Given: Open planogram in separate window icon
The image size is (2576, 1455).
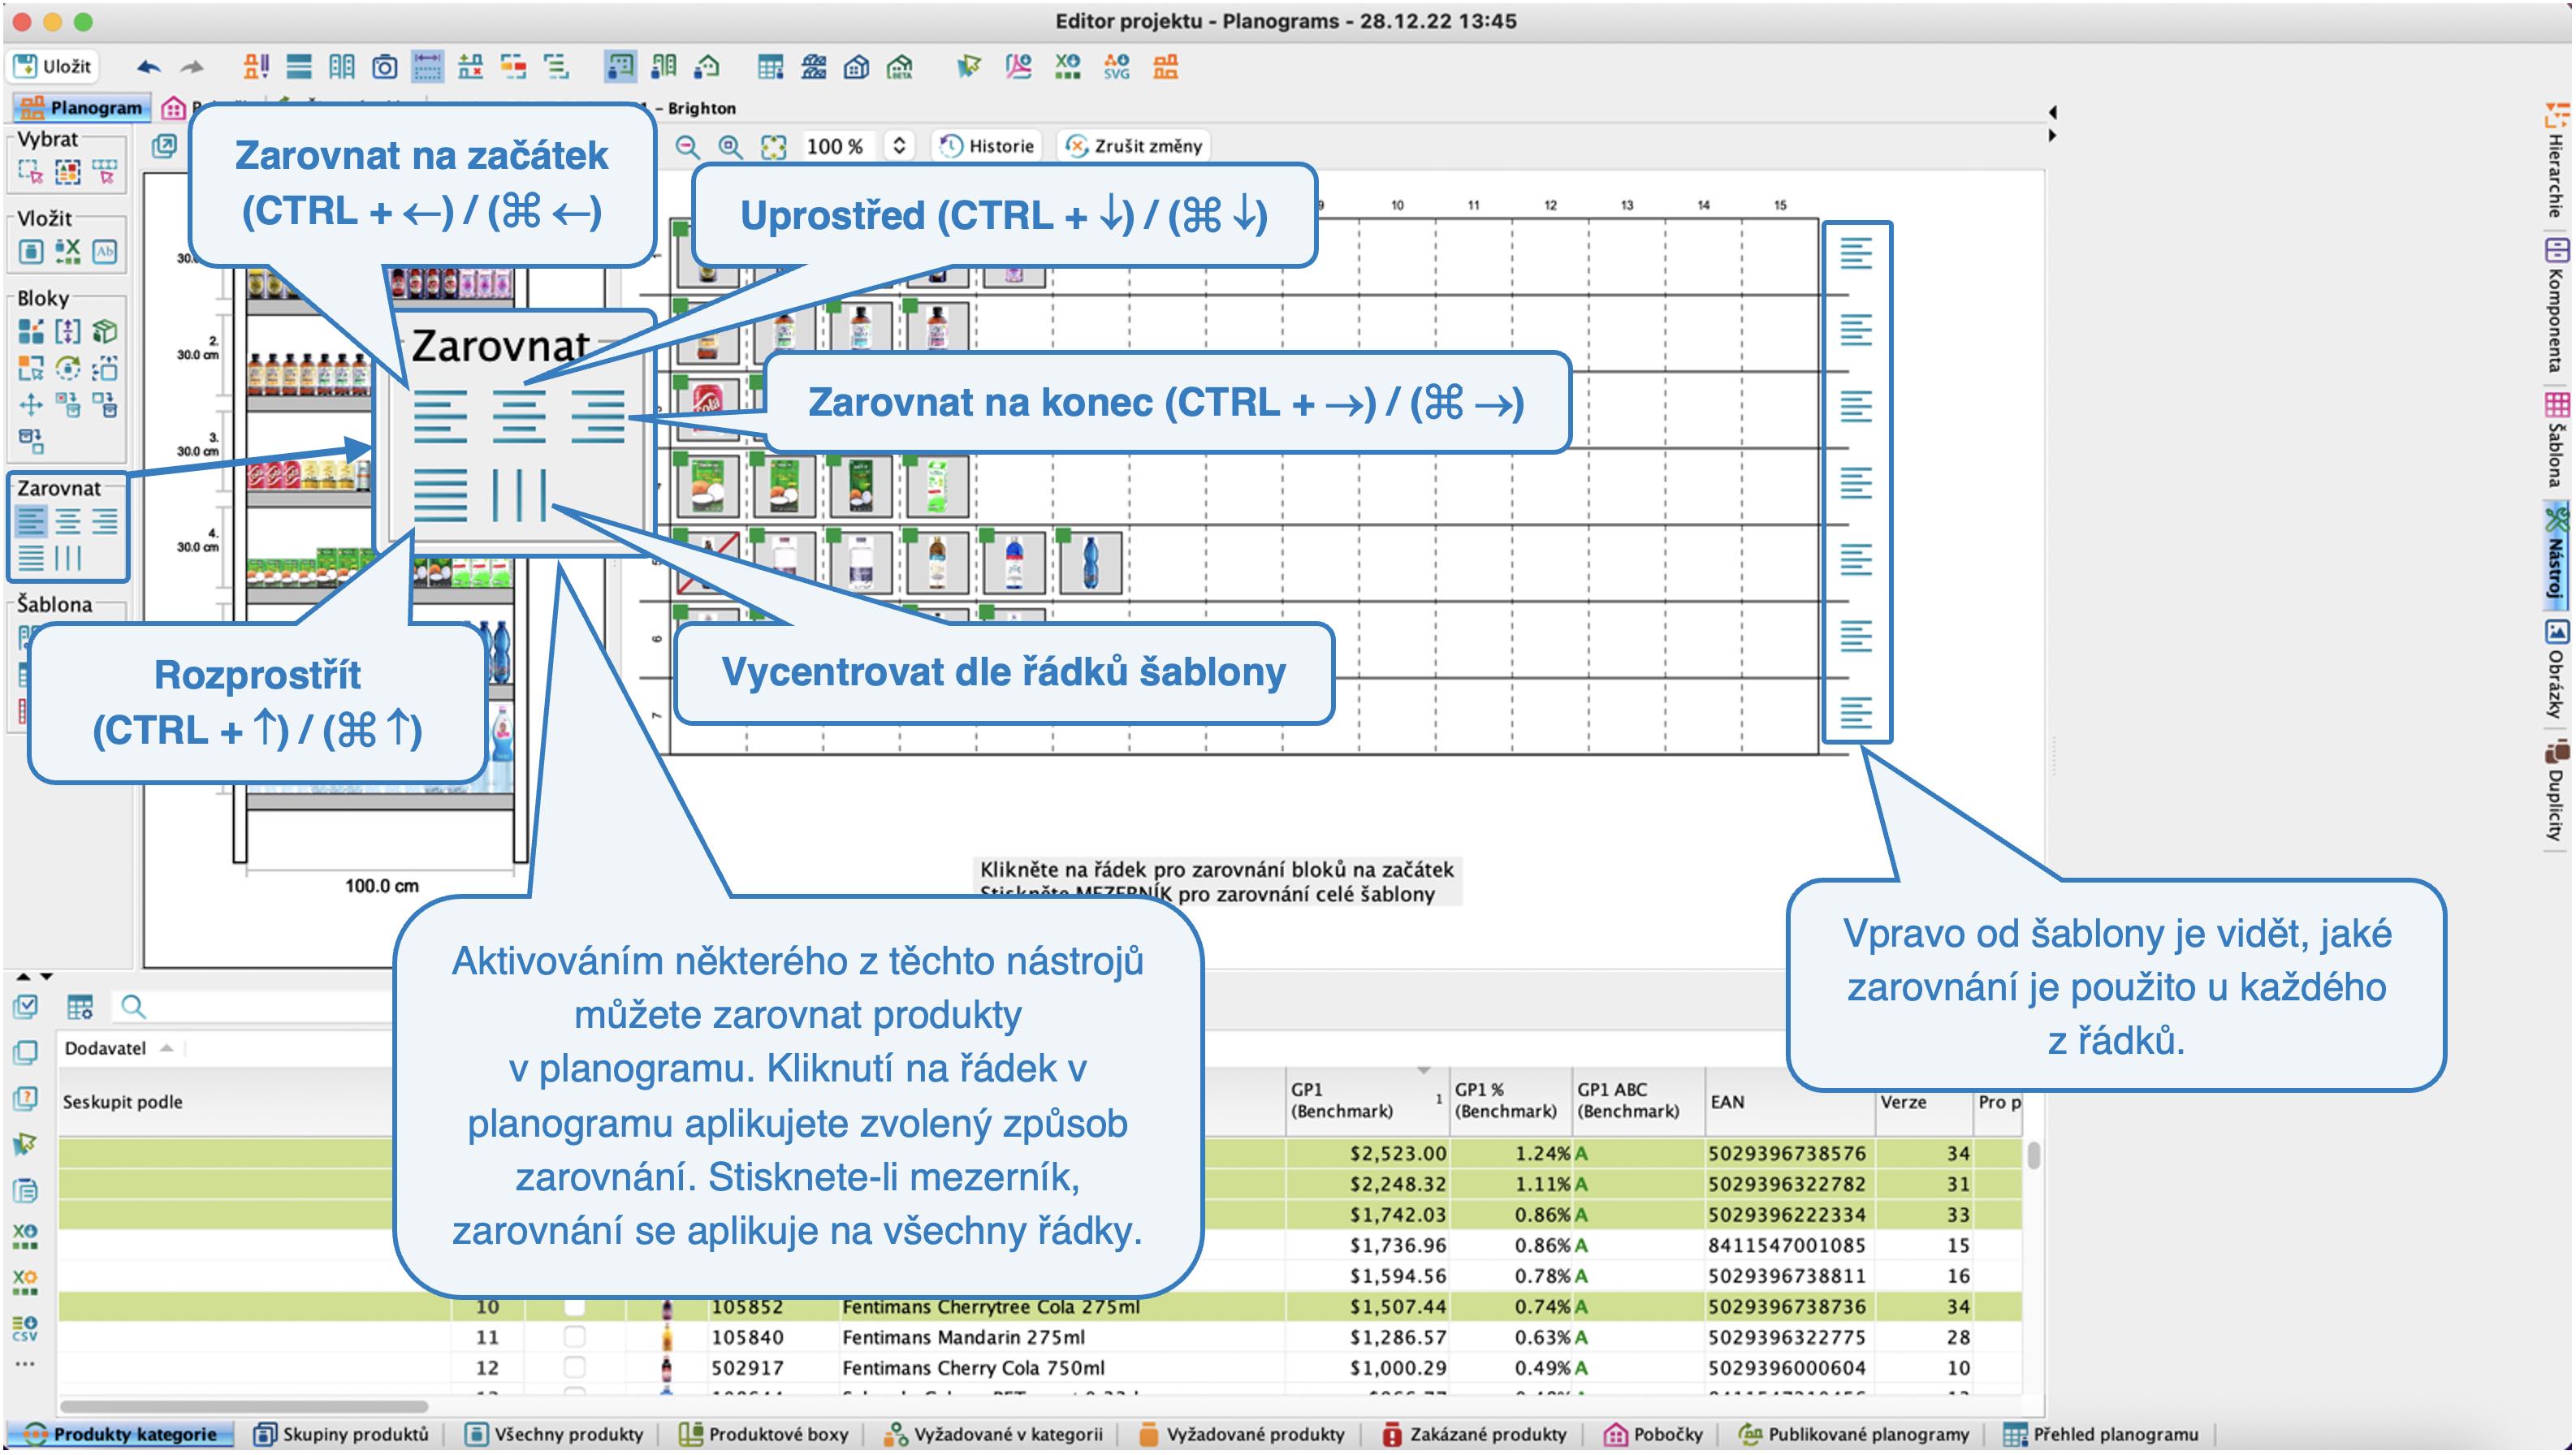Looking at the screenshot, I should tap(163, 146).
